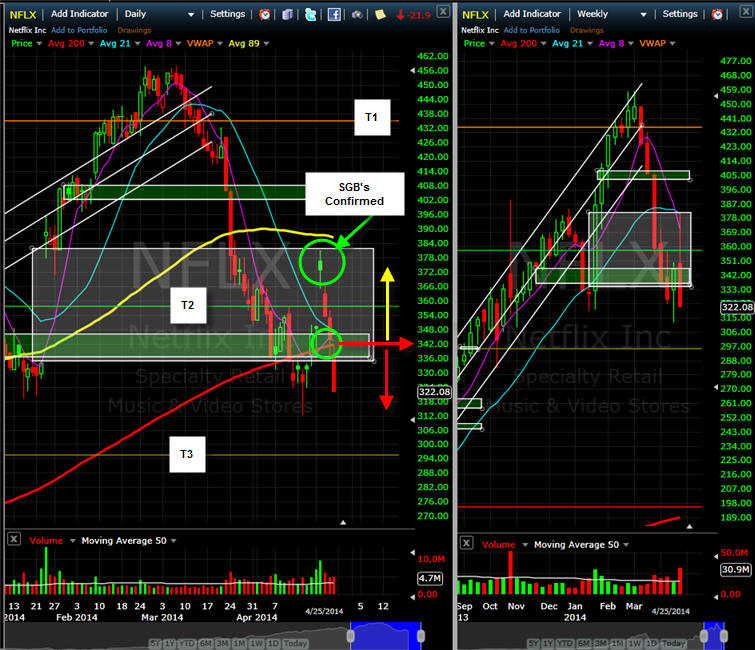Viewport: 755px width, 650px height.
Task: Select the YTD range on the Daily chart
Action: pyautogui.click(x=187, y=643)
